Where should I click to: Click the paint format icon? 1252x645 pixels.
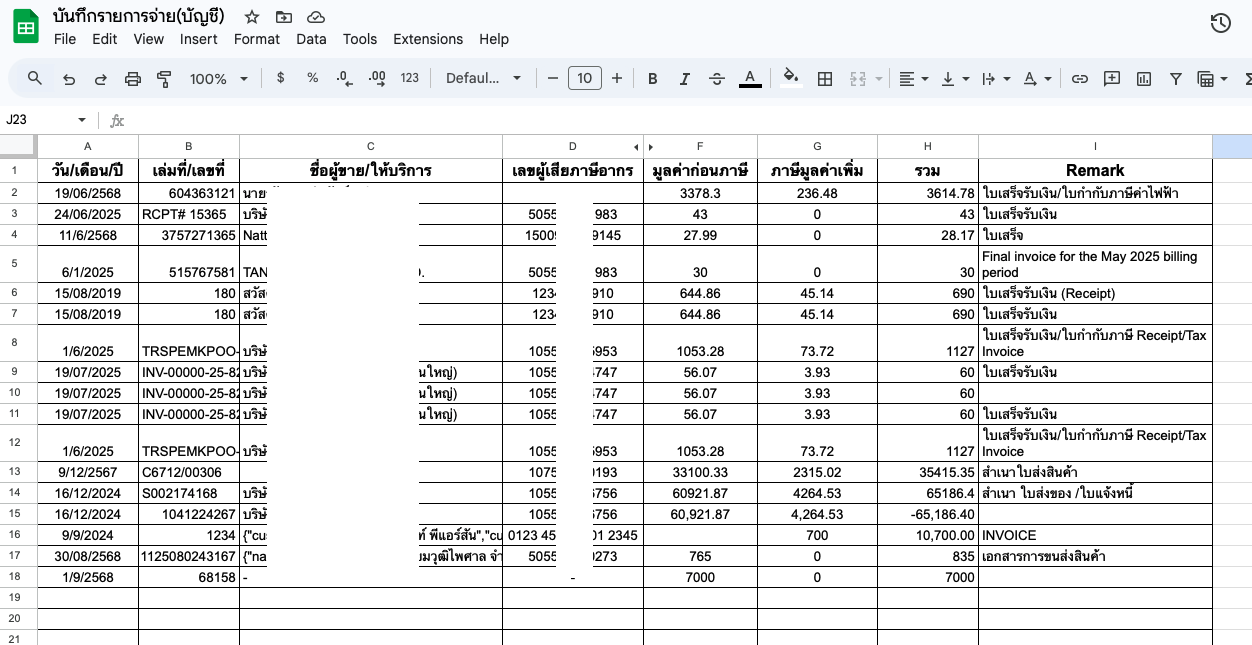164,78
